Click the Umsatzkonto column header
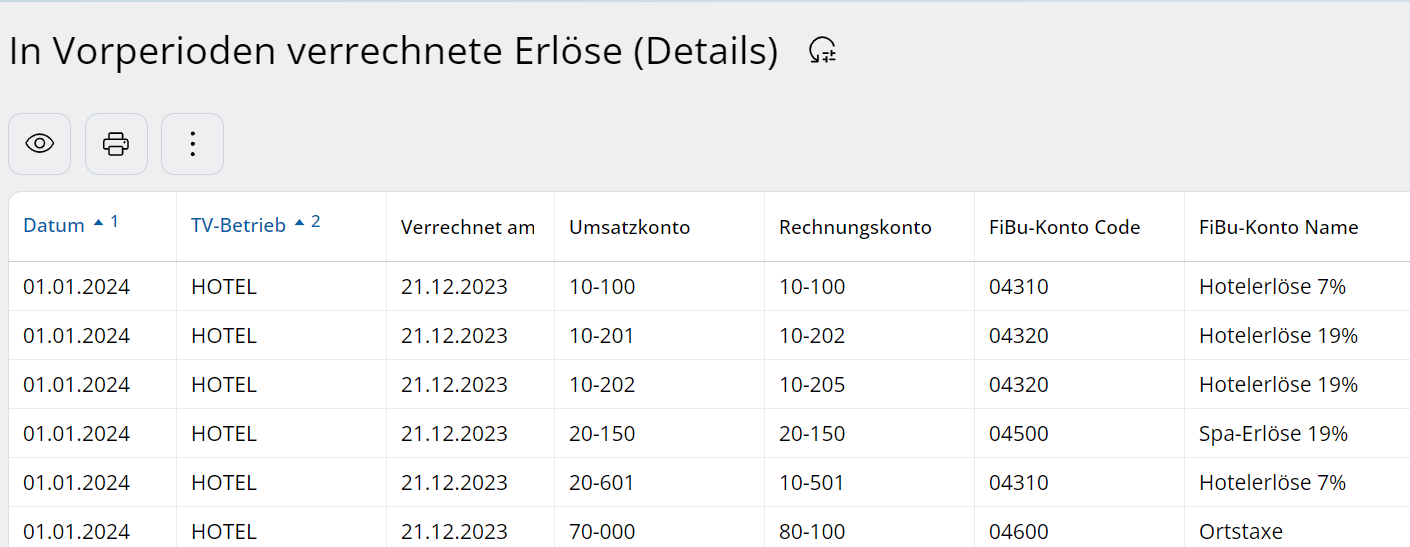Screen dimensions: 1410x547 click(x=630, y=228)
